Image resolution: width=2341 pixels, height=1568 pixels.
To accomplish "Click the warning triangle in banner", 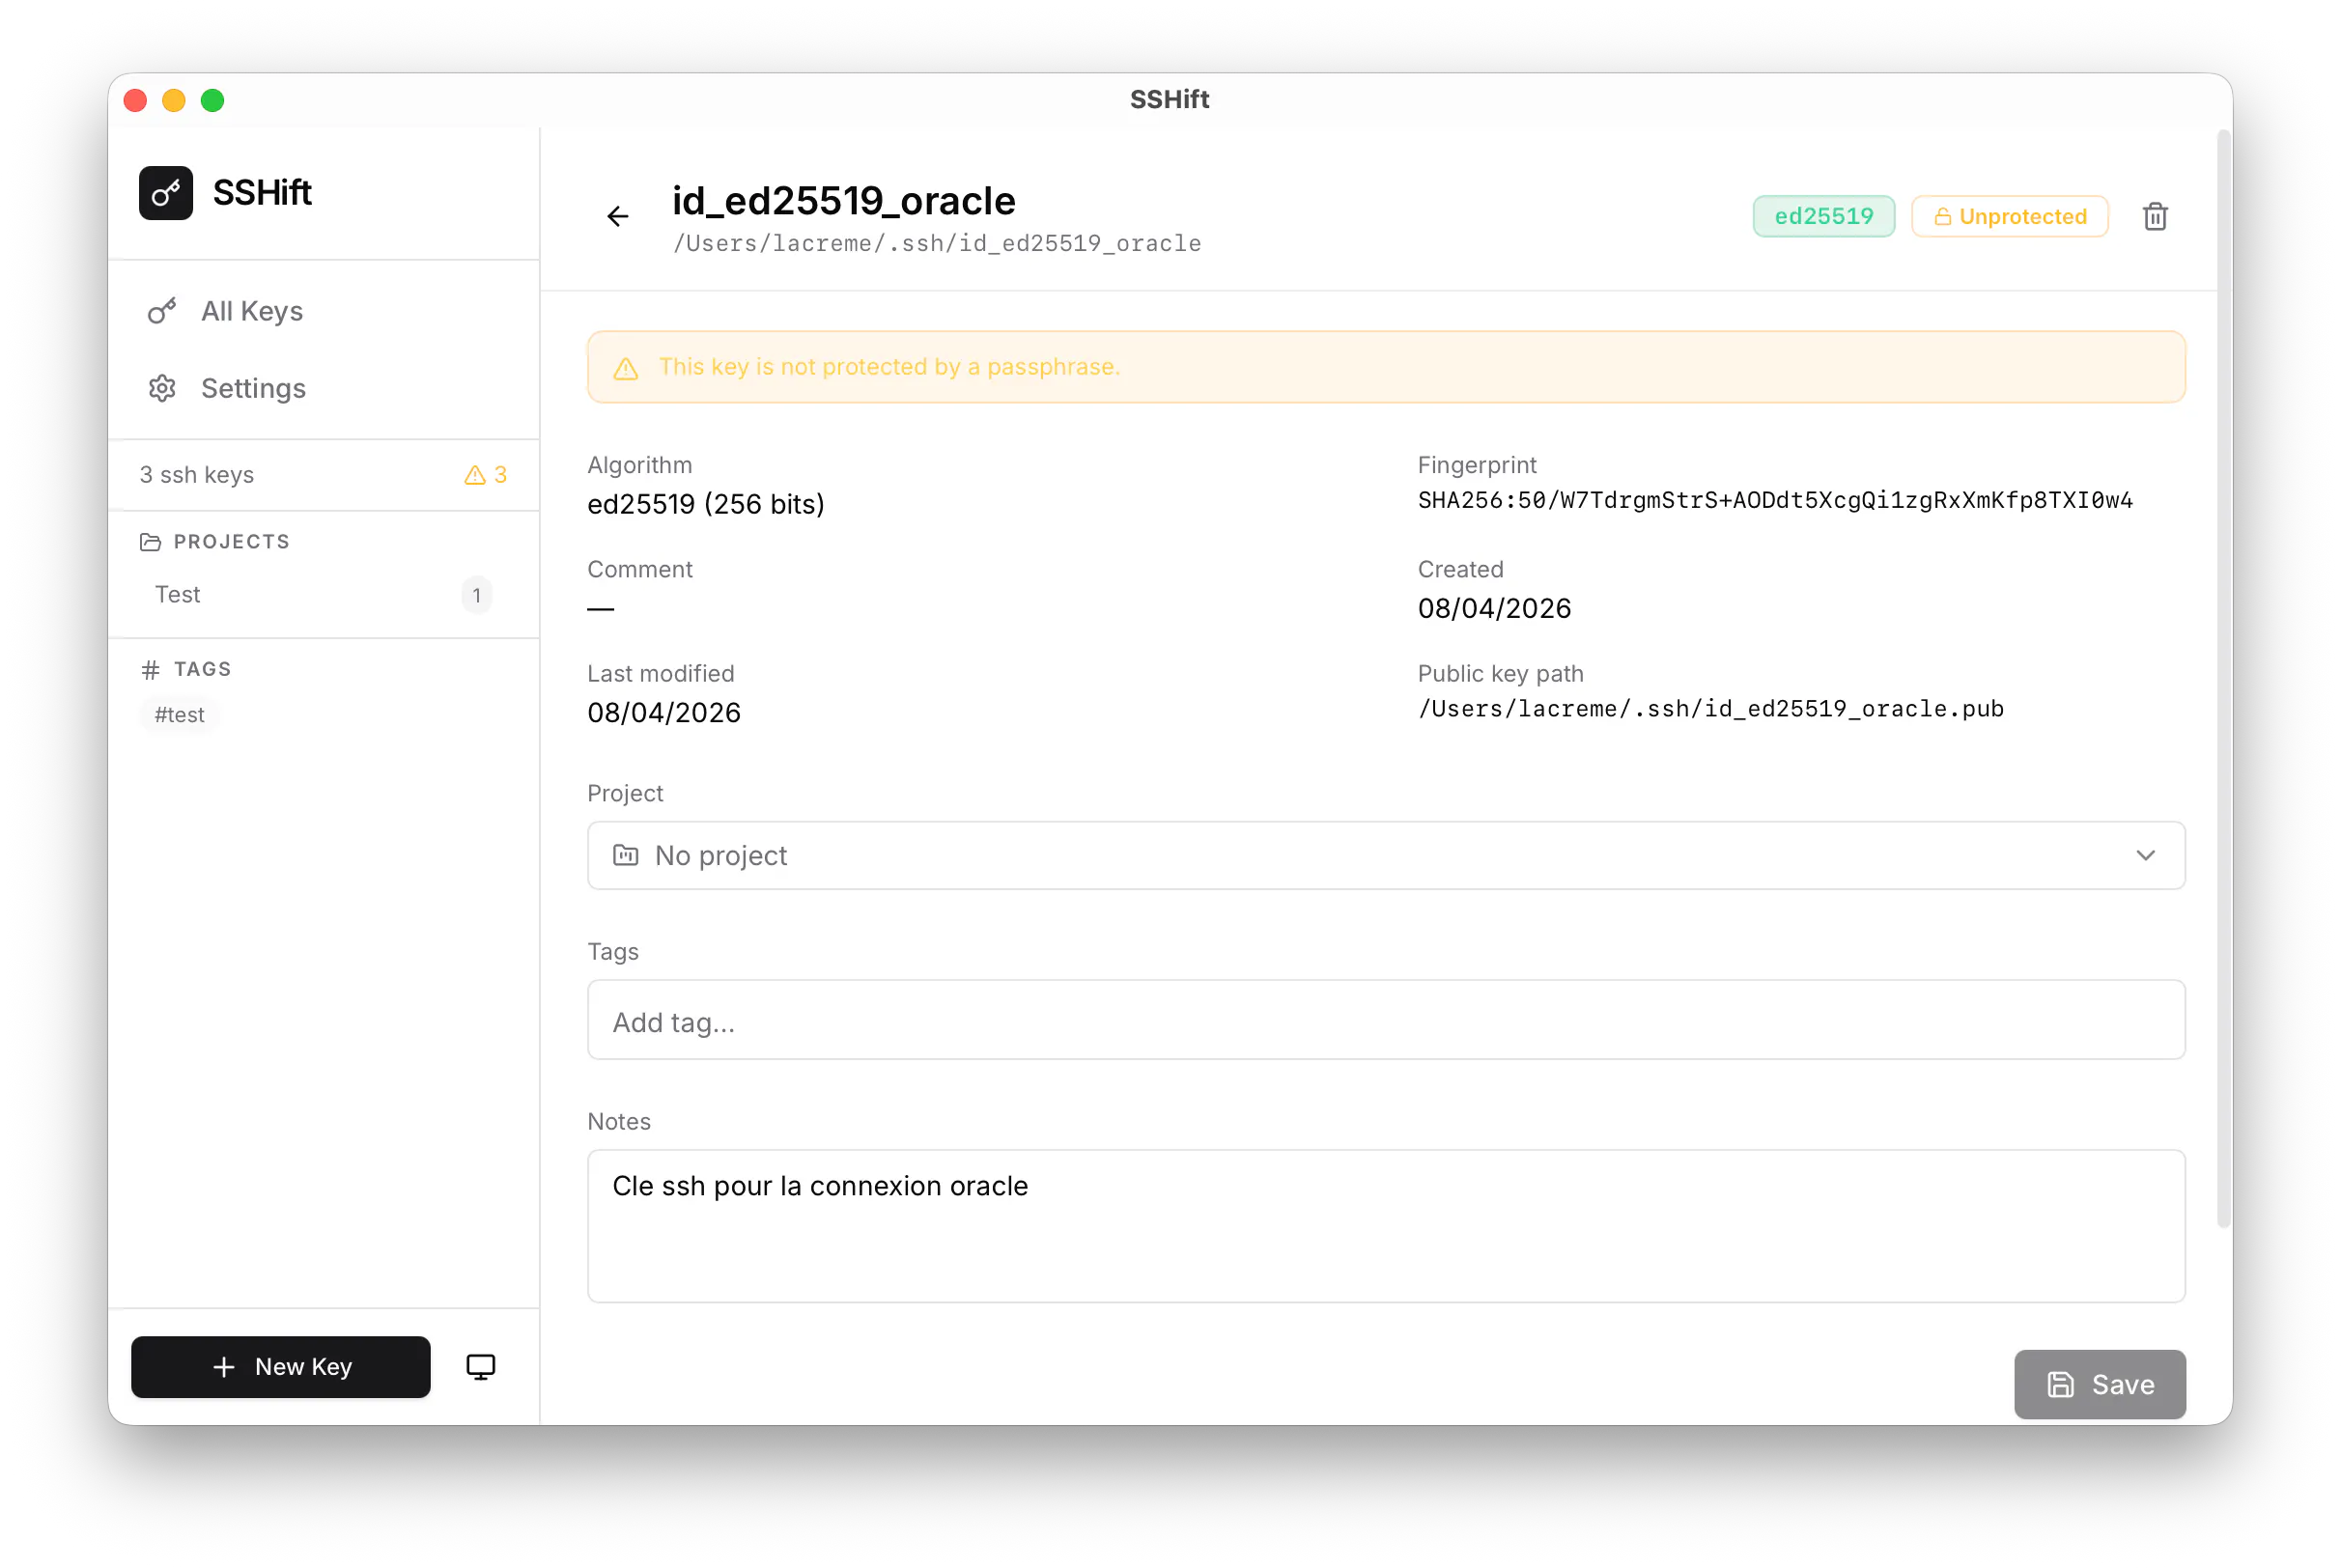I will (x=626, y=368).
